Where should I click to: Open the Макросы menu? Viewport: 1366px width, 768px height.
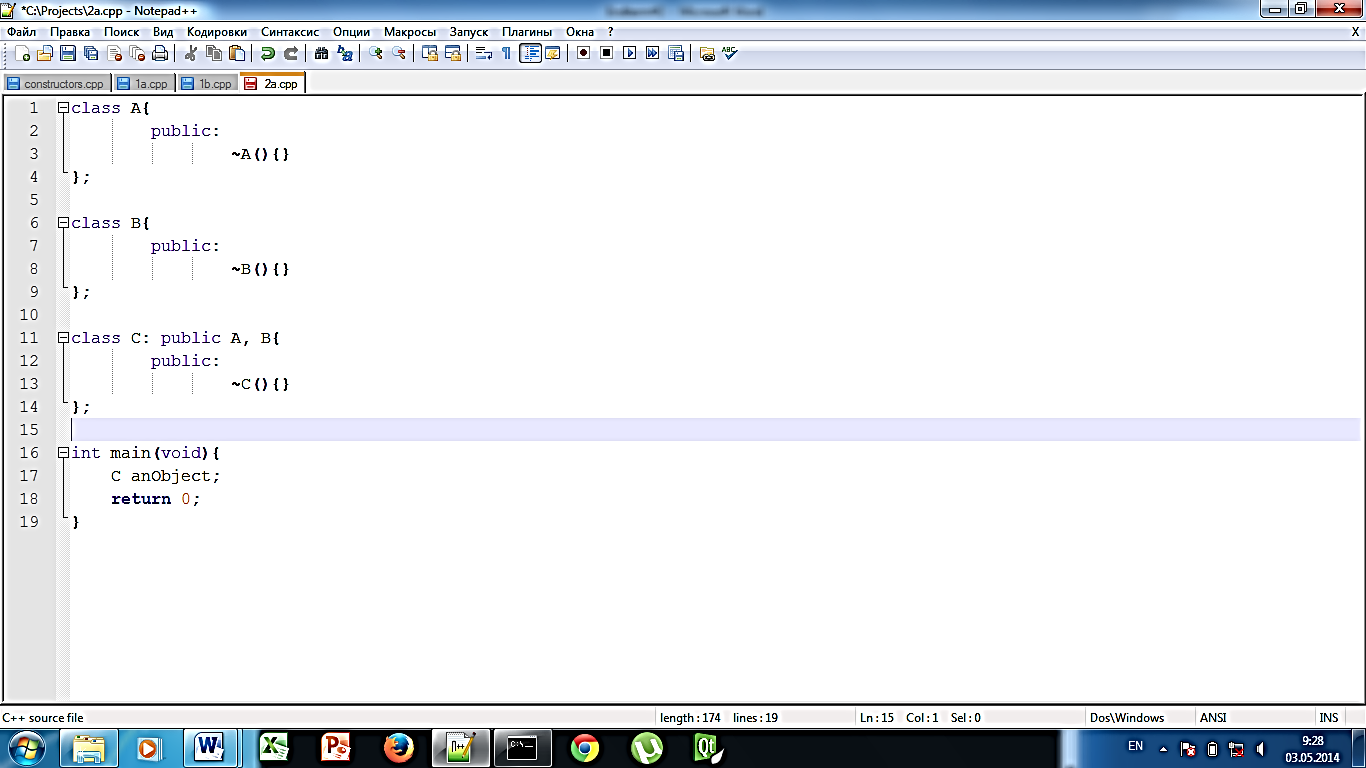(x=410, y=32)
